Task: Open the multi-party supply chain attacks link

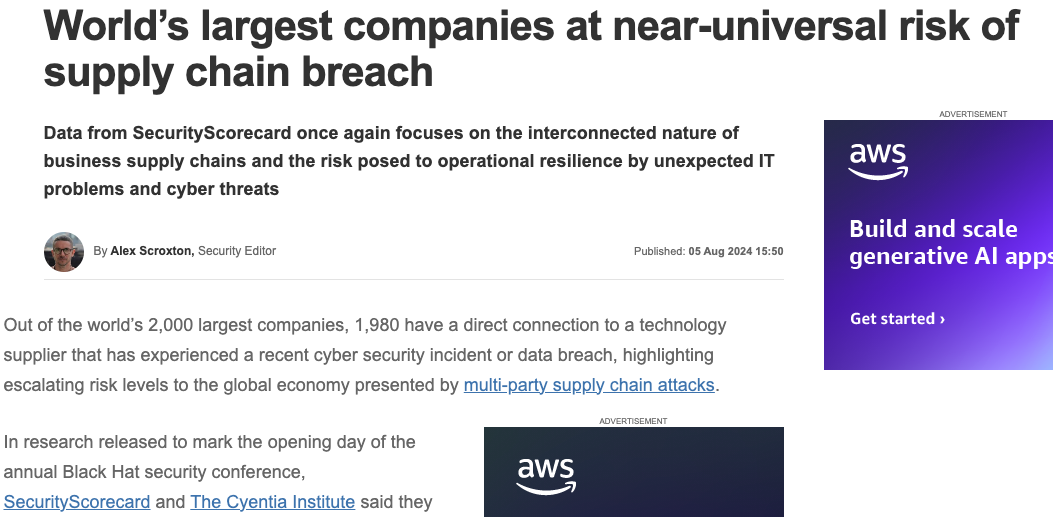Action: point(589,385)
